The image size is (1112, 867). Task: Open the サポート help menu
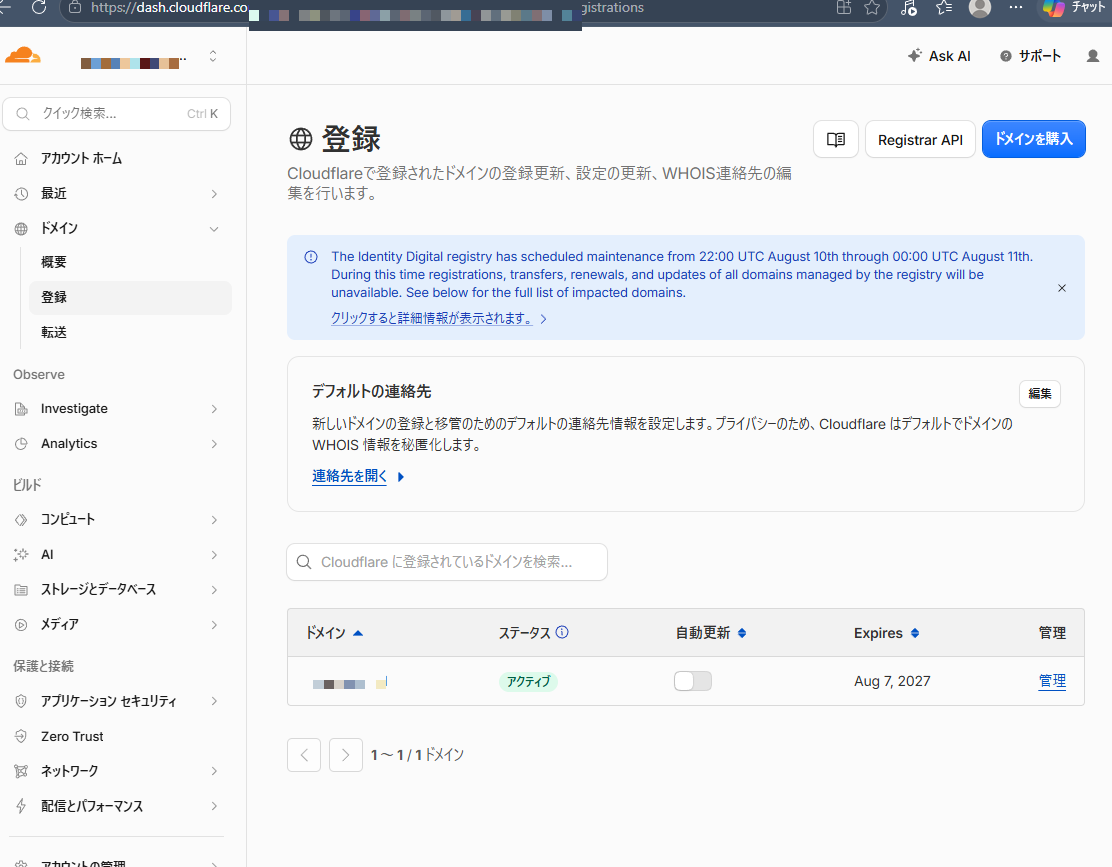click(x=1030, y=56)
